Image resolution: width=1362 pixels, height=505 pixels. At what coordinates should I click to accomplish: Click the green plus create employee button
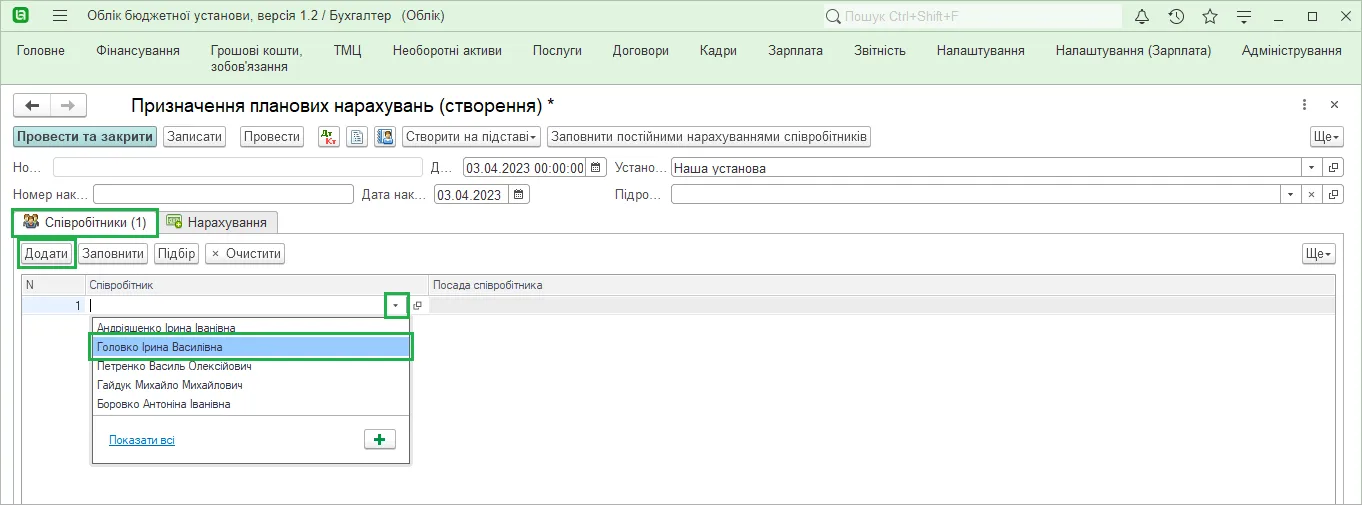coord(380,439)
